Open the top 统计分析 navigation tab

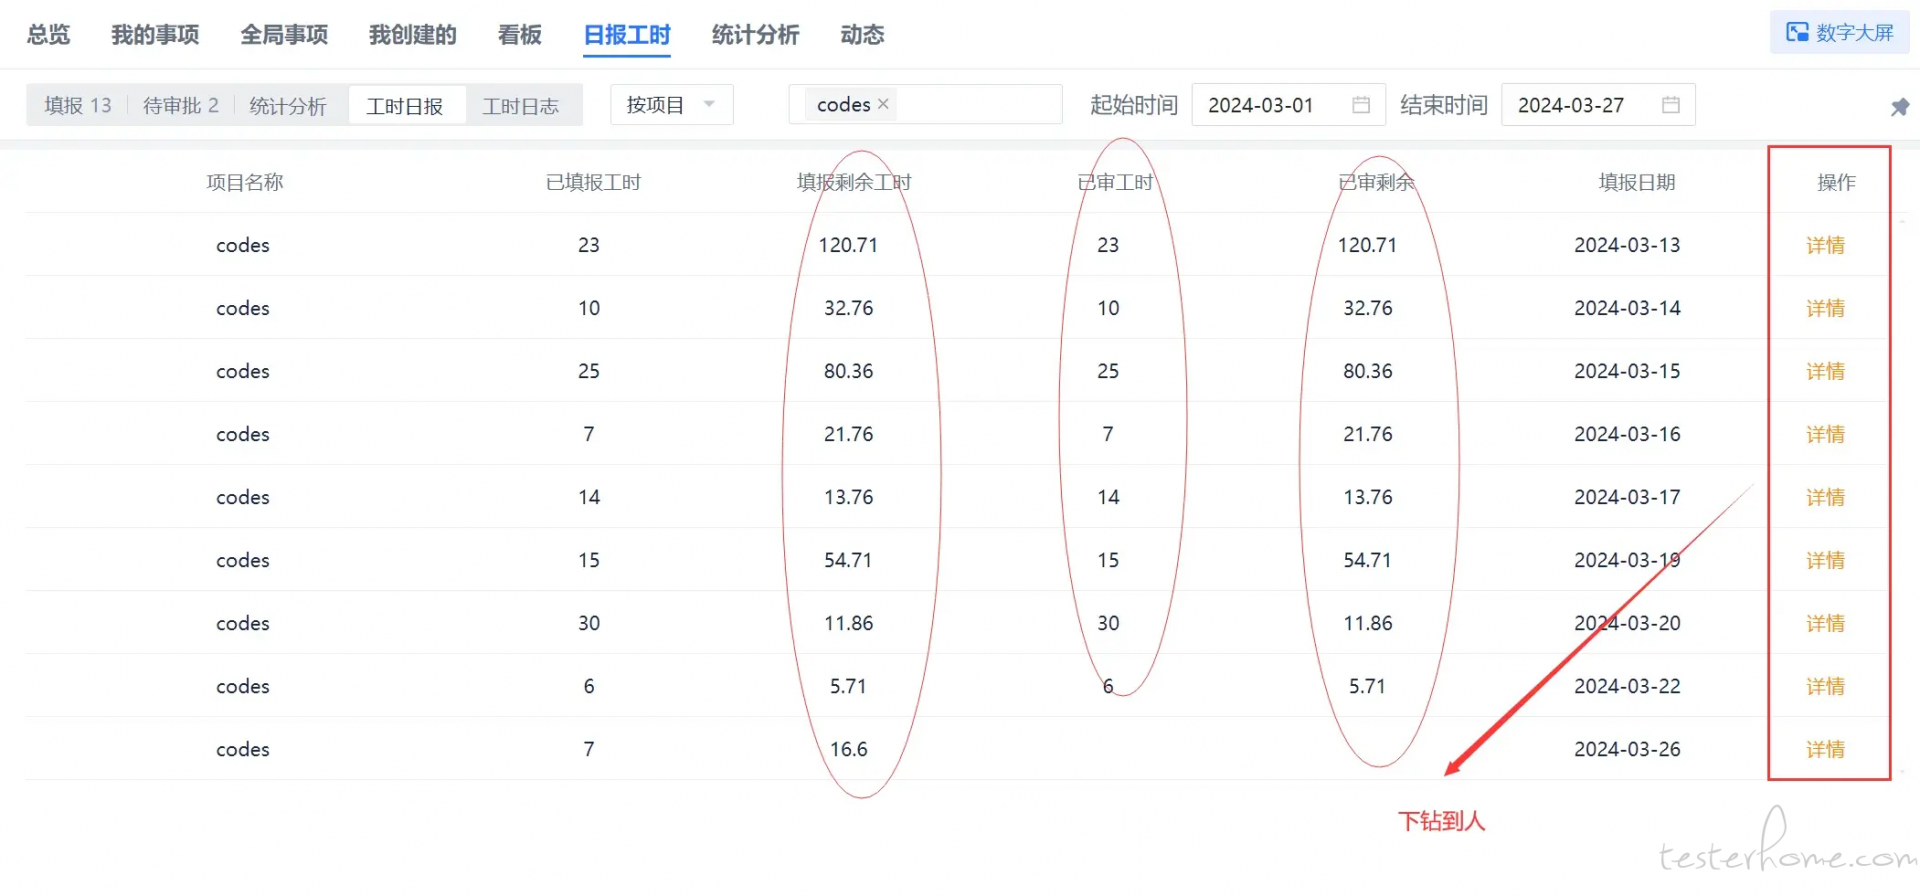[756, 35]
